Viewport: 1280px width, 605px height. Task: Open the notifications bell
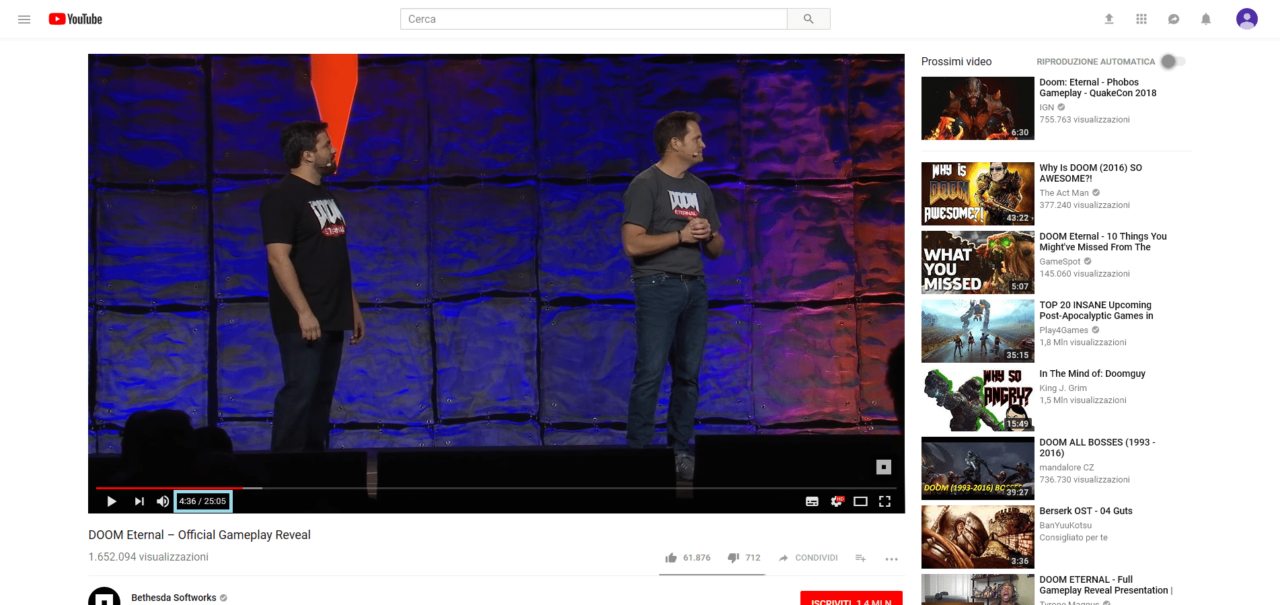1205,19
